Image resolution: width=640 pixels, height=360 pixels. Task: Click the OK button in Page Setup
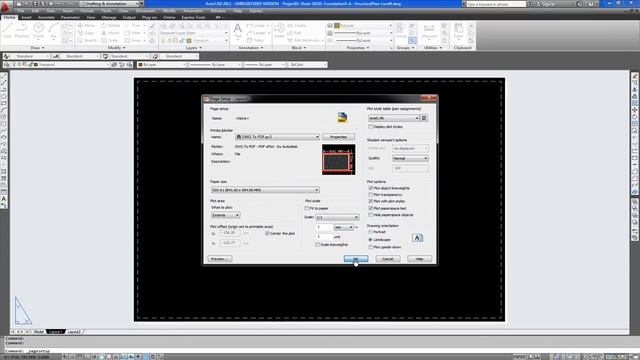pyautogui.click(x=356, y=259)
